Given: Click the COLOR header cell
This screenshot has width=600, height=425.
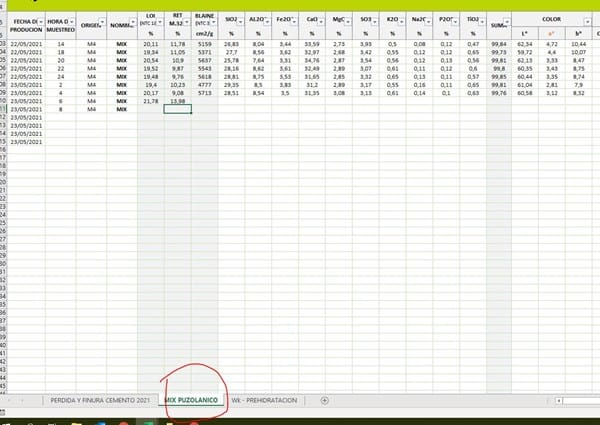Looking at the screenshot, I should (551, 19).
